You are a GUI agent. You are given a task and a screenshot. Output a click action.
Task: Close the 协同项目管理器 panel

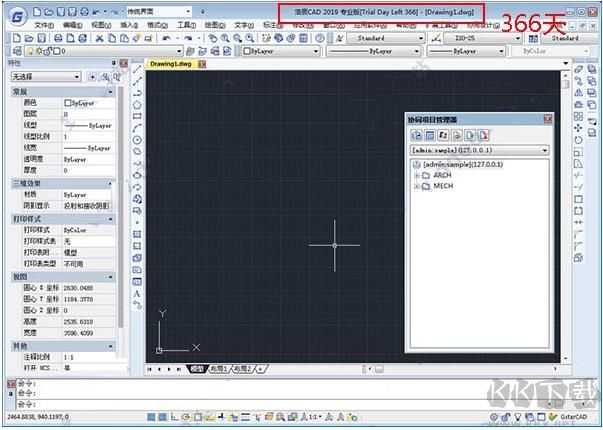pos(548,120)
